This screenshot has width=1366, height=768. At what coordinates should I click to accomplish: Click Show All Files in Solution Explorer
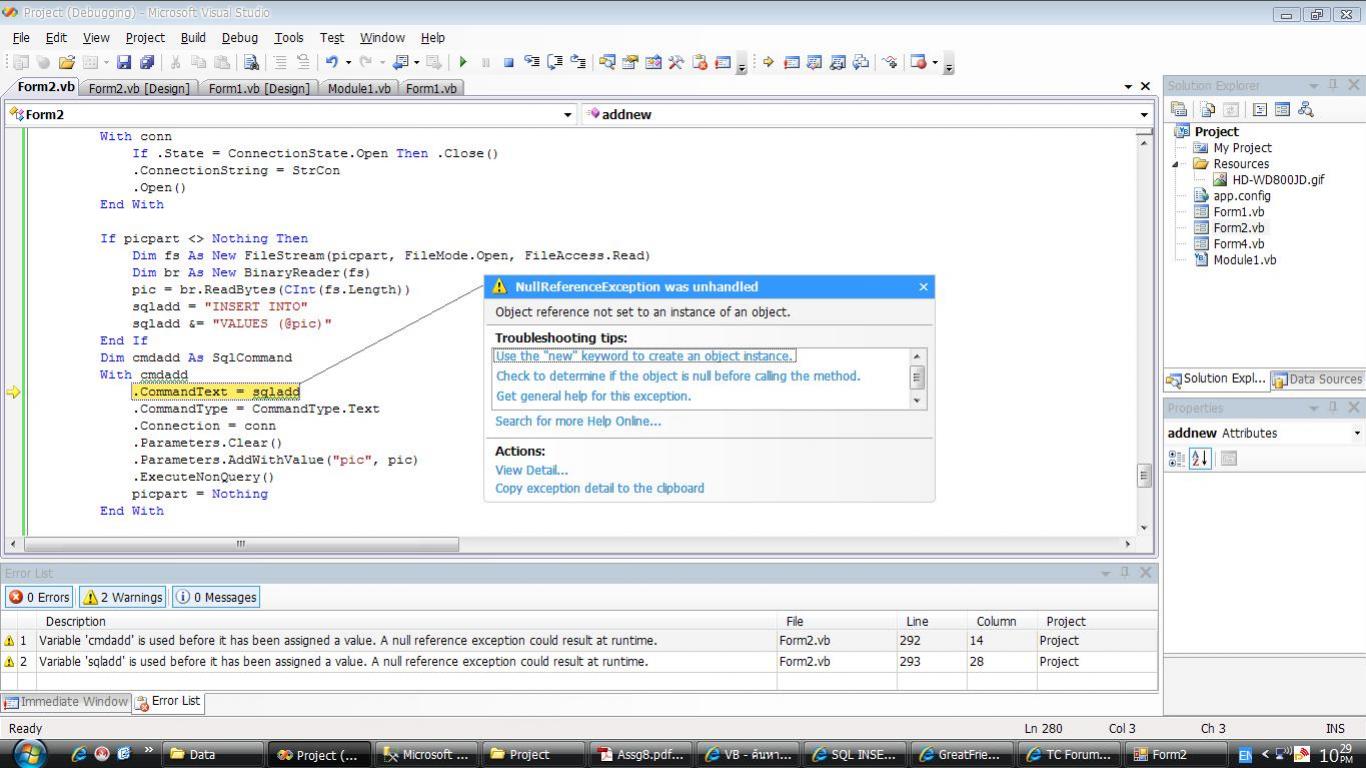(1208, 109)
